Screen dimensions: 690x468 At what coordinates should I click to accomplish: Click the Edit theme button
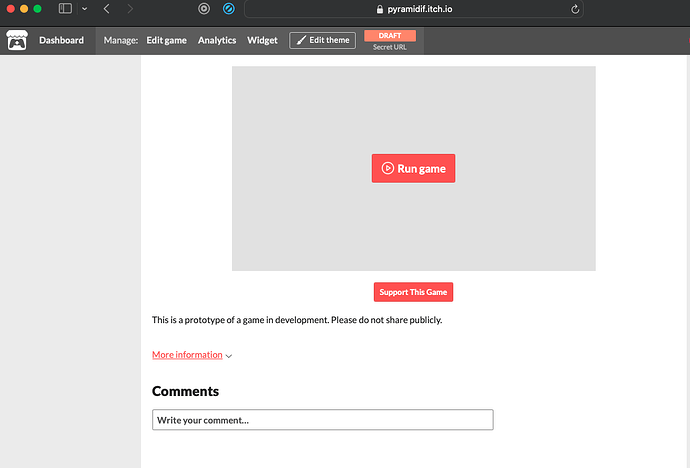[x=322, y=40]
